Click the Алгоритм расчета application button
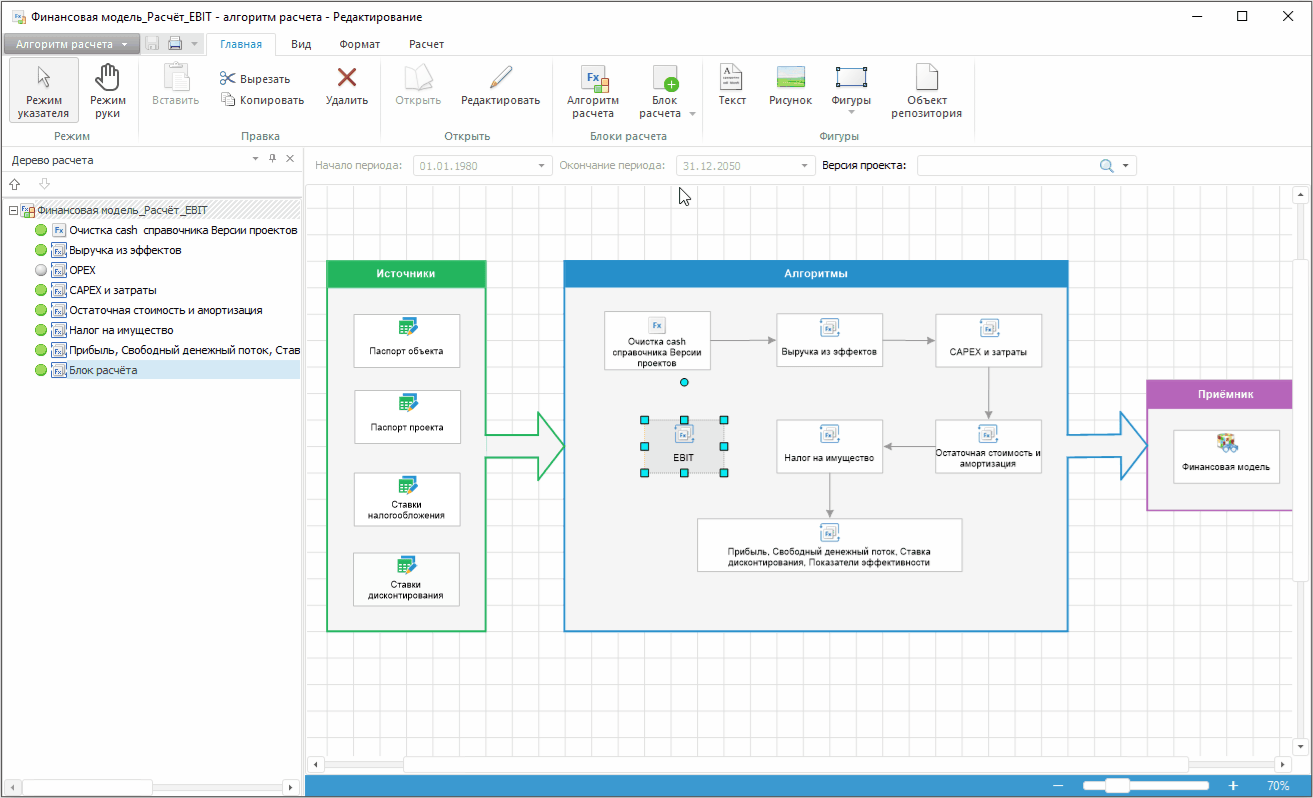This screenshot has width=1313, height=798. (71, 44)
